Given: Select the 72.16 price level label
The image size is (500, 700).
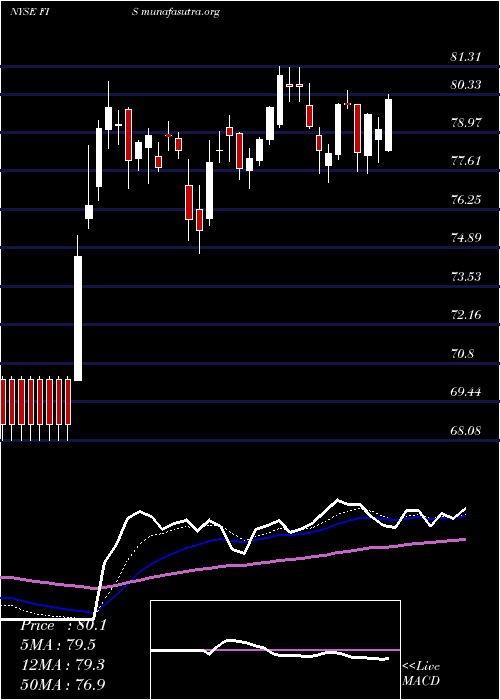Looking at the screenshot, I should tap(467, 315).
